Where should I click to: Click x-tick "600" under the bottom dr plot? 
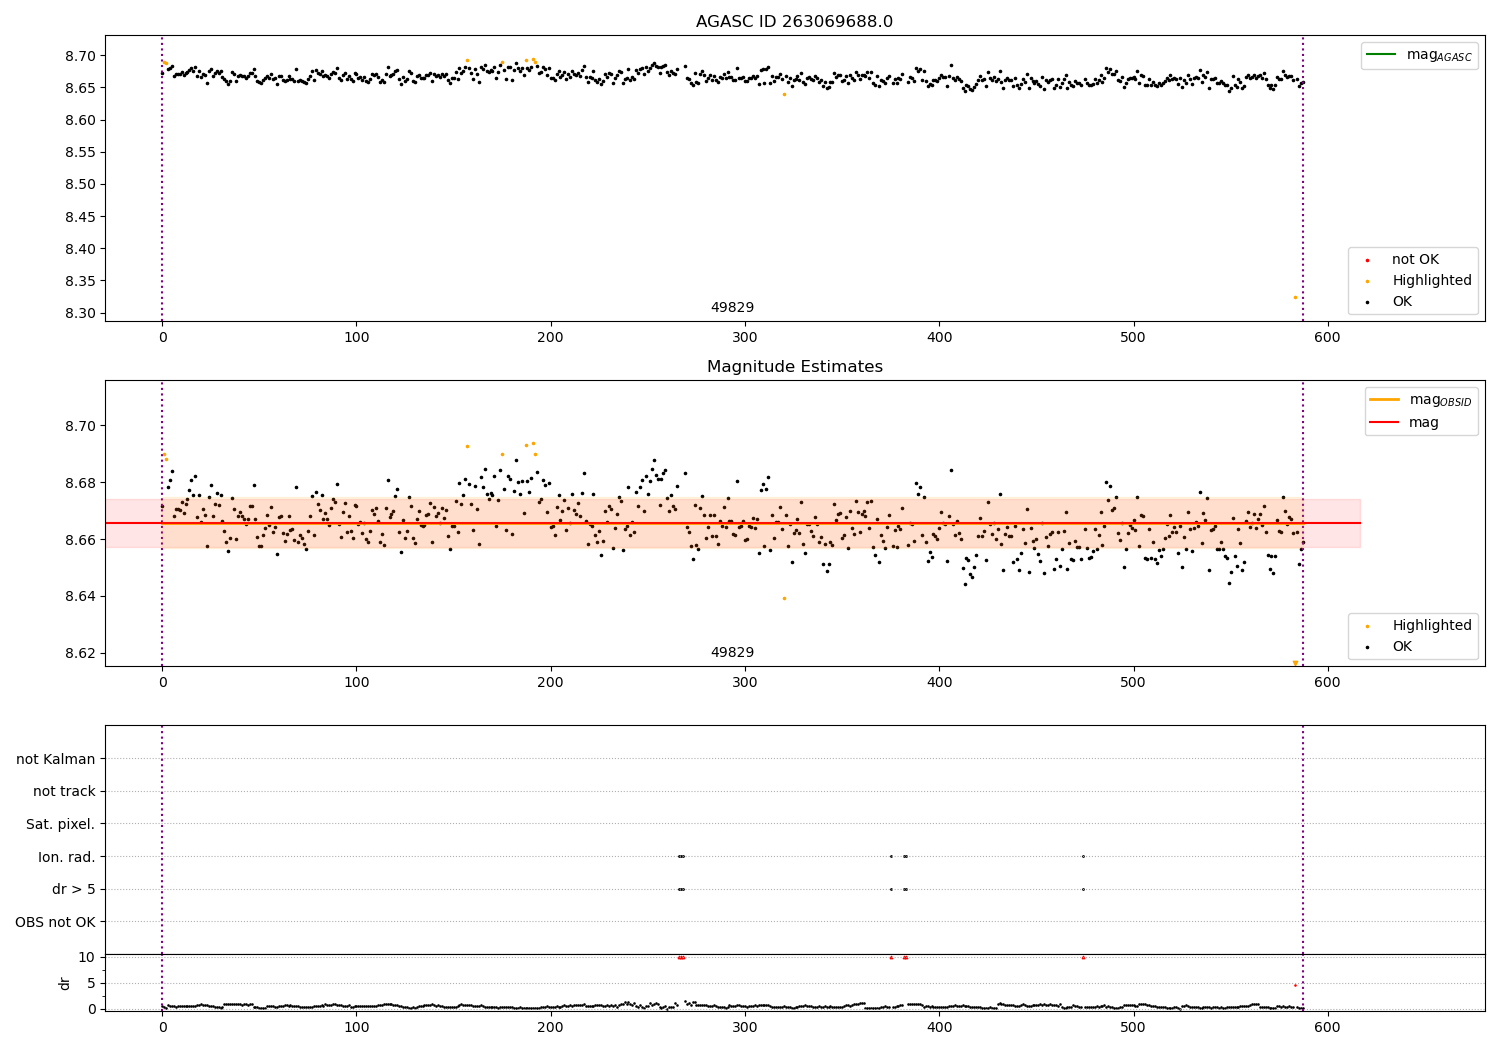(x=1327, y=1027)
